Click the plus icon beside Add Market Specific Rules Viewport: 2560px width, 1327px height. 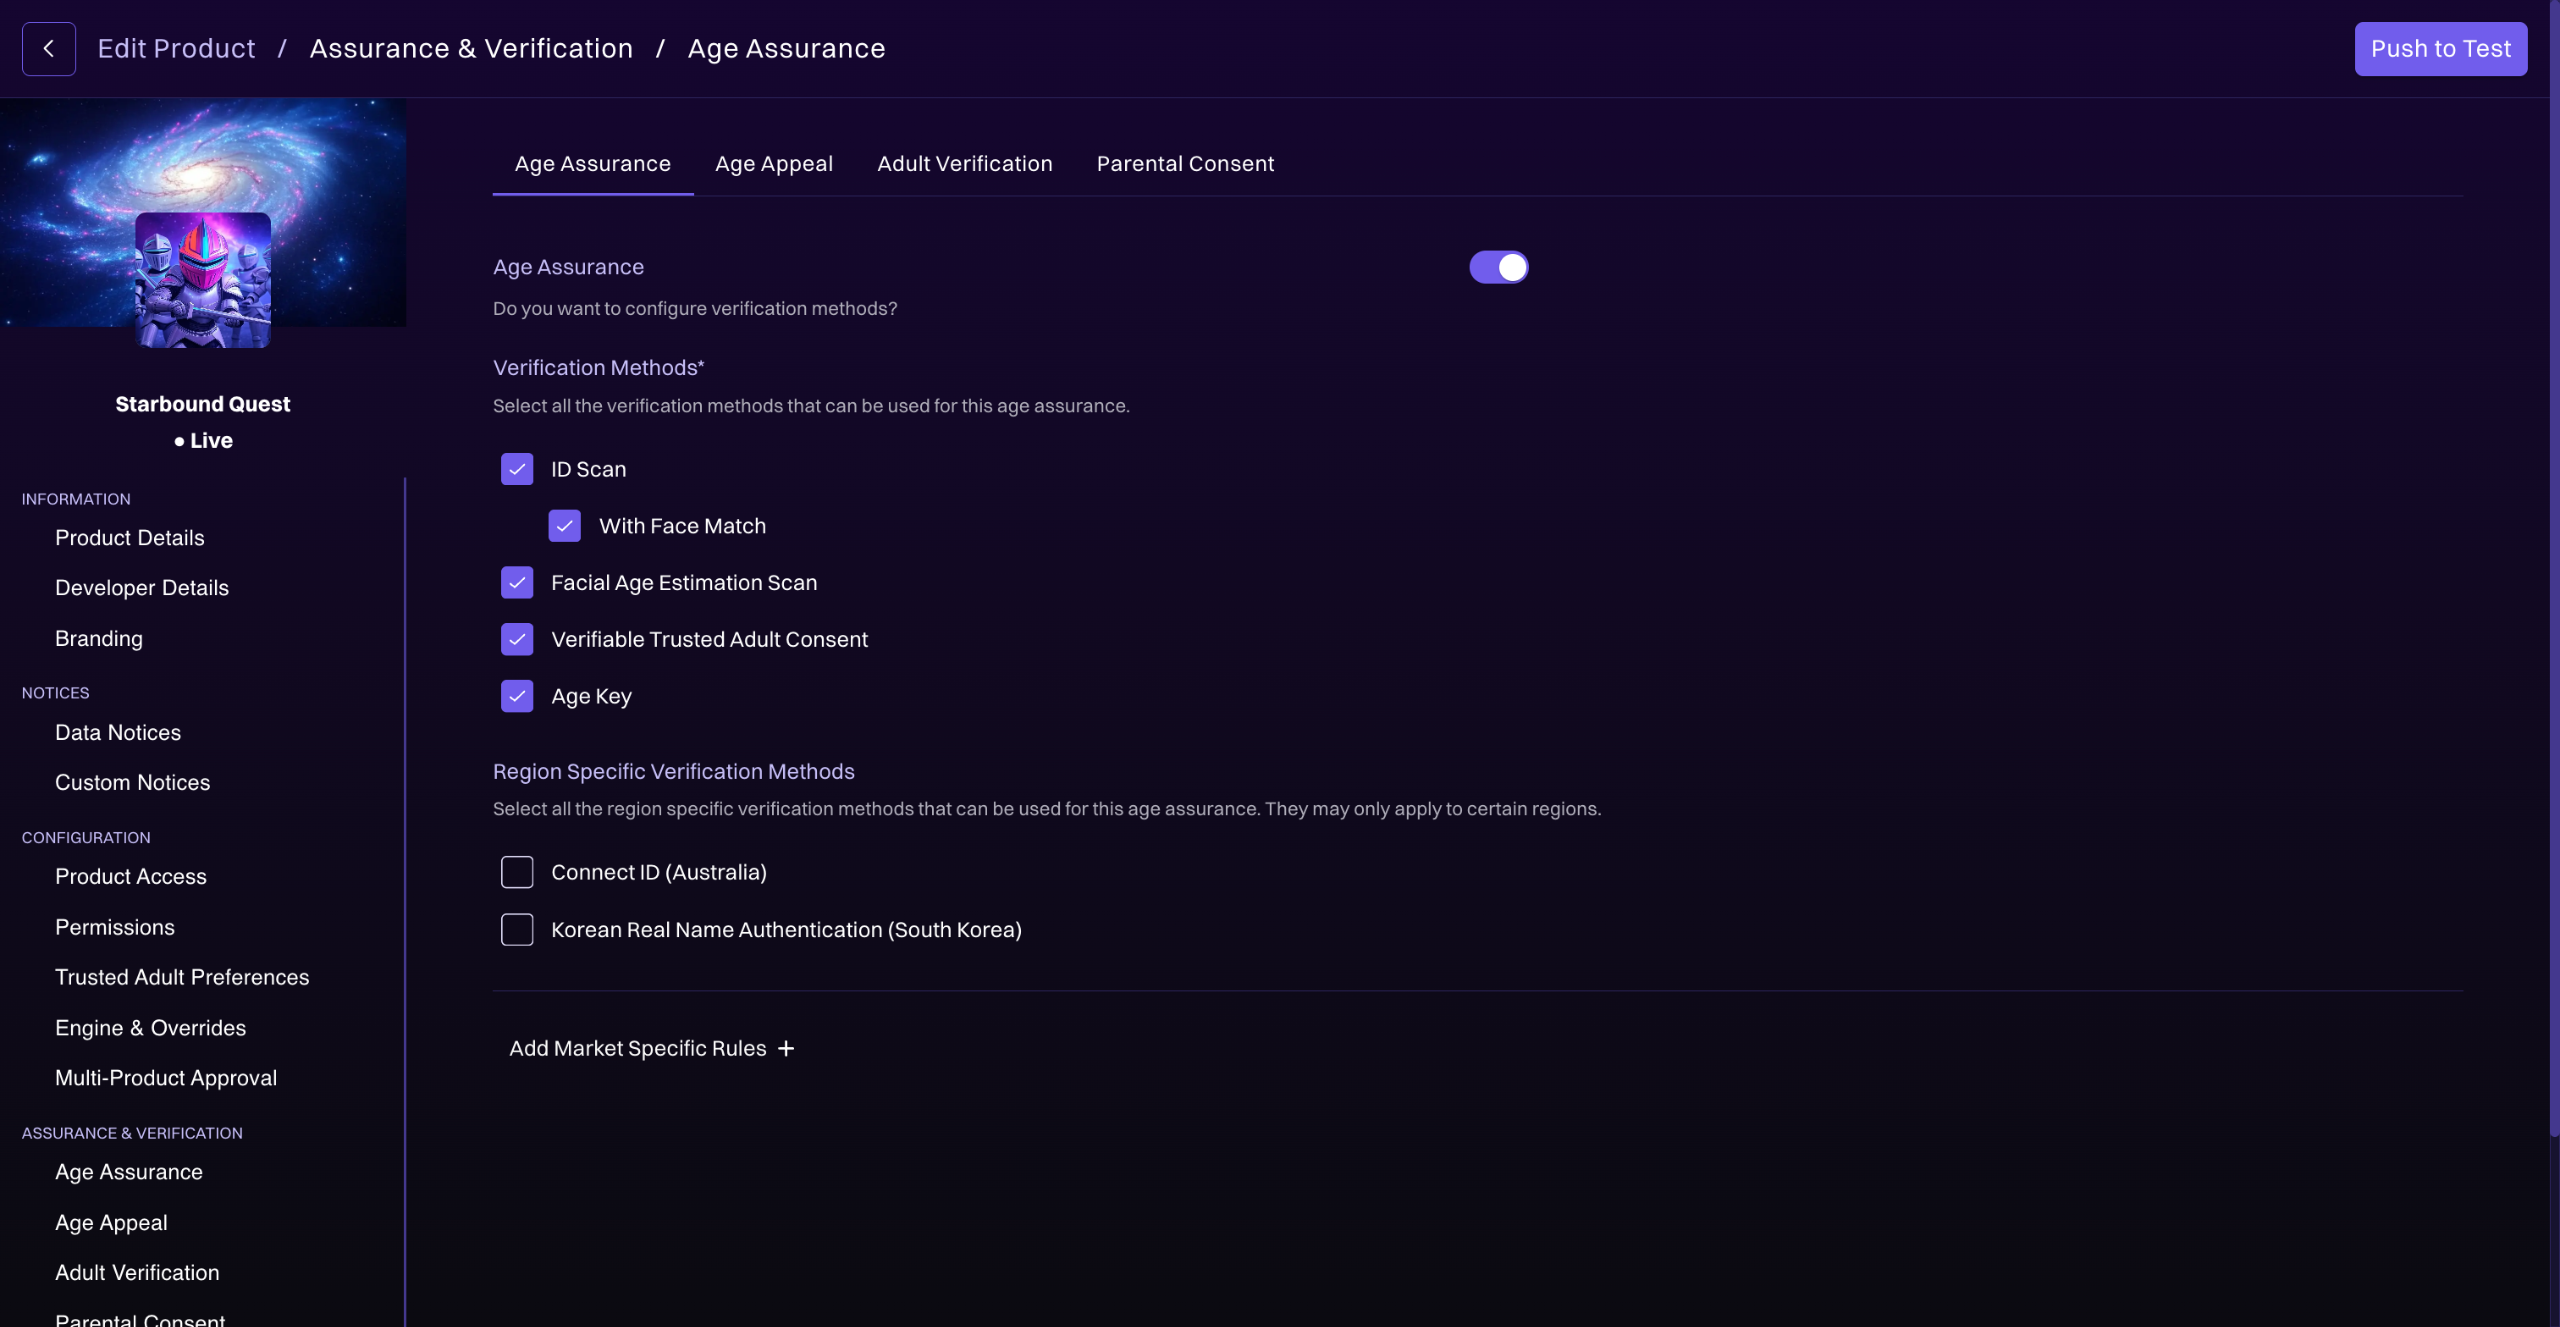786,1048
